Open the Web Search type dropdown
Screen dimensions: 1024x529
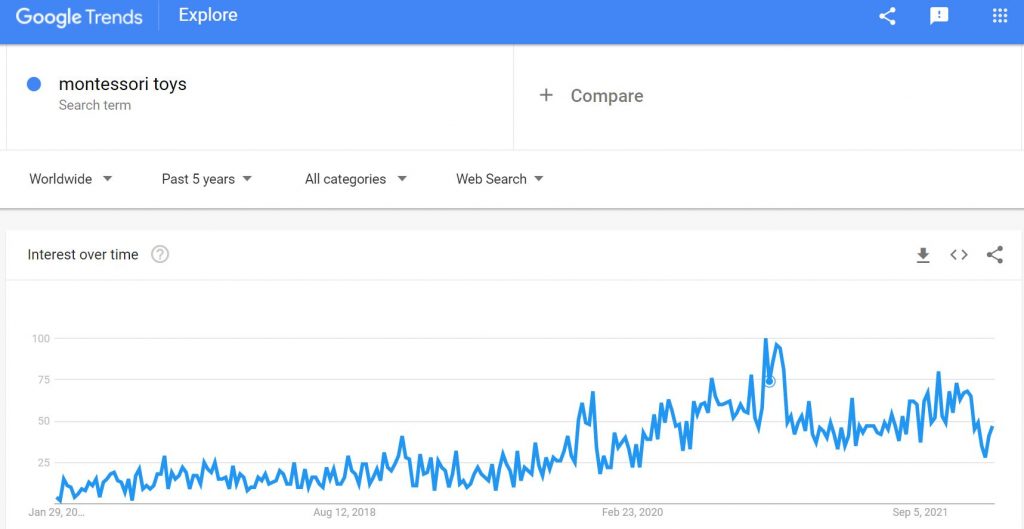coord(500,179)
